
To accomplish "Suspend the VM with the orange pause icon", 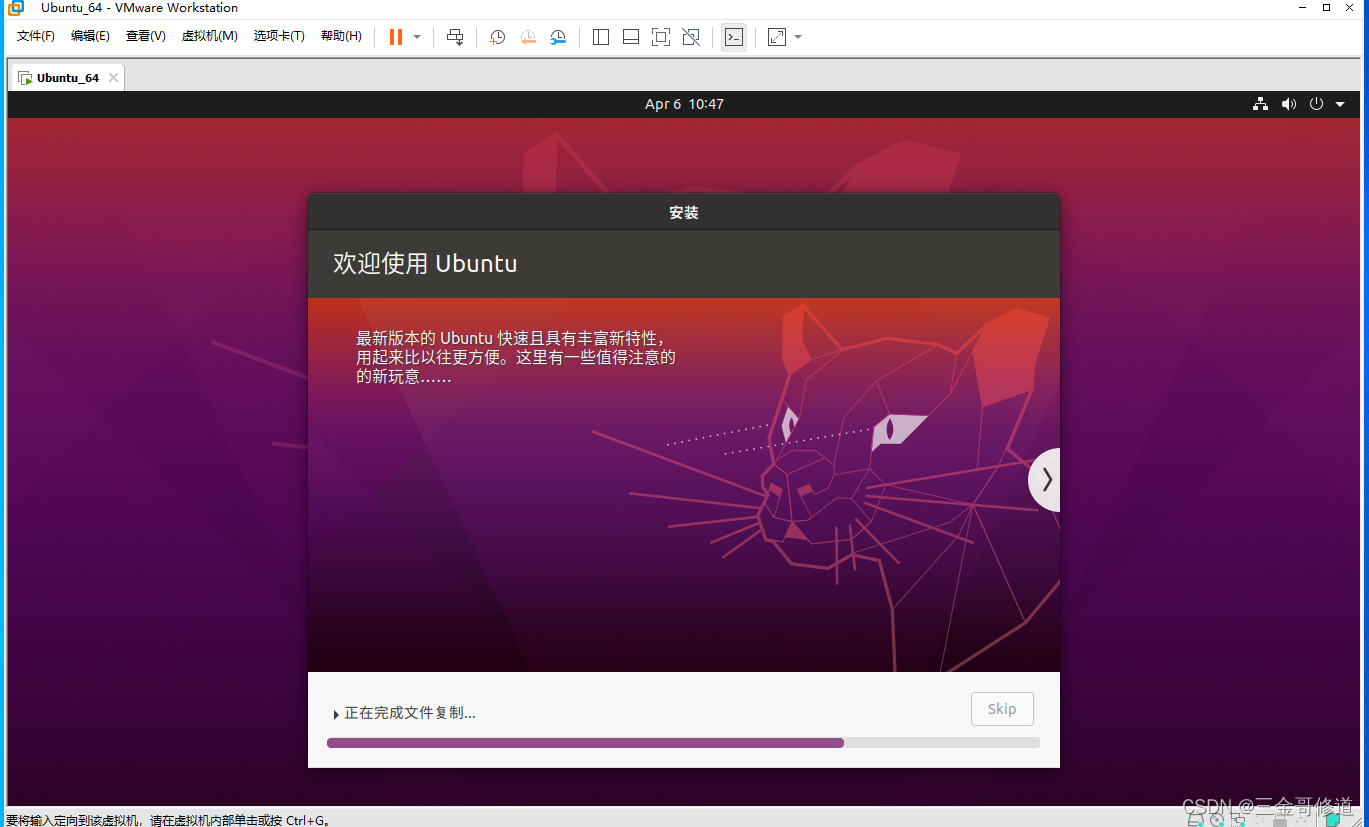I will click(x=396, y=37).
